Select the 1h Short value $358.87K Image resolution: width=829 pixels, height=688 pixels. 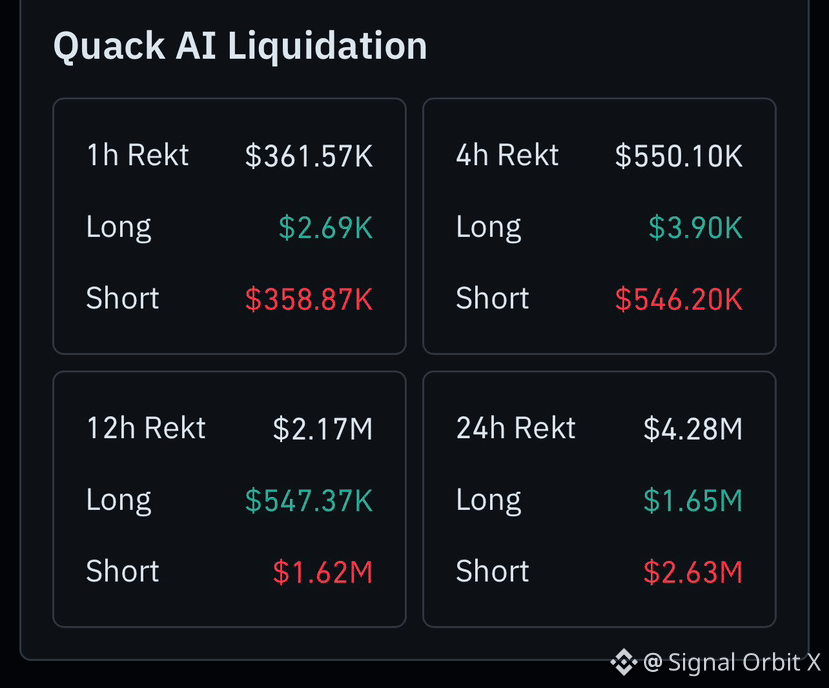[309, 299]
